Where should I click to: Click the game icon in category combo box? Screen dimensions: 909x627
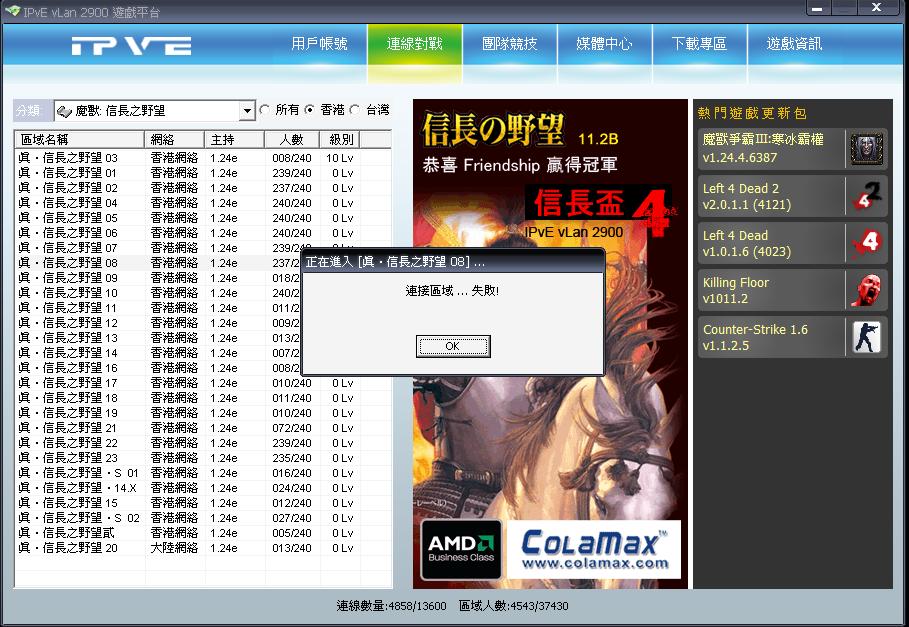64,111
